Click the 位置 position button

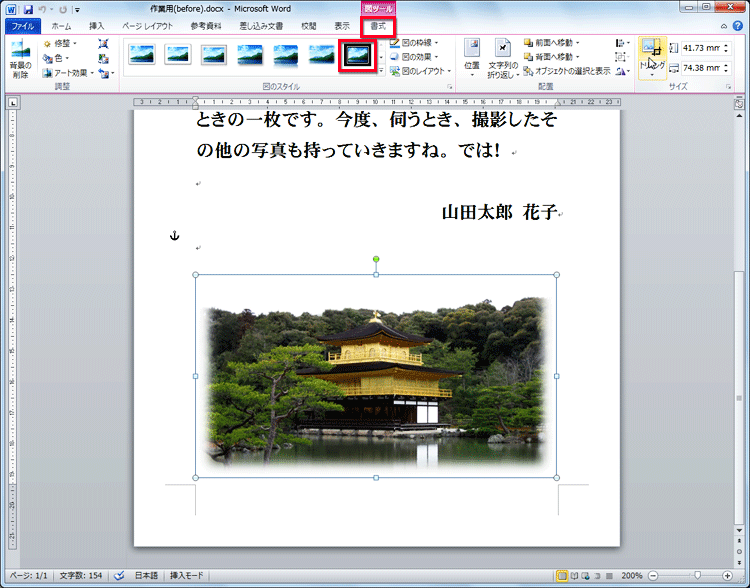pyautogui.click(x=472, y=58)
